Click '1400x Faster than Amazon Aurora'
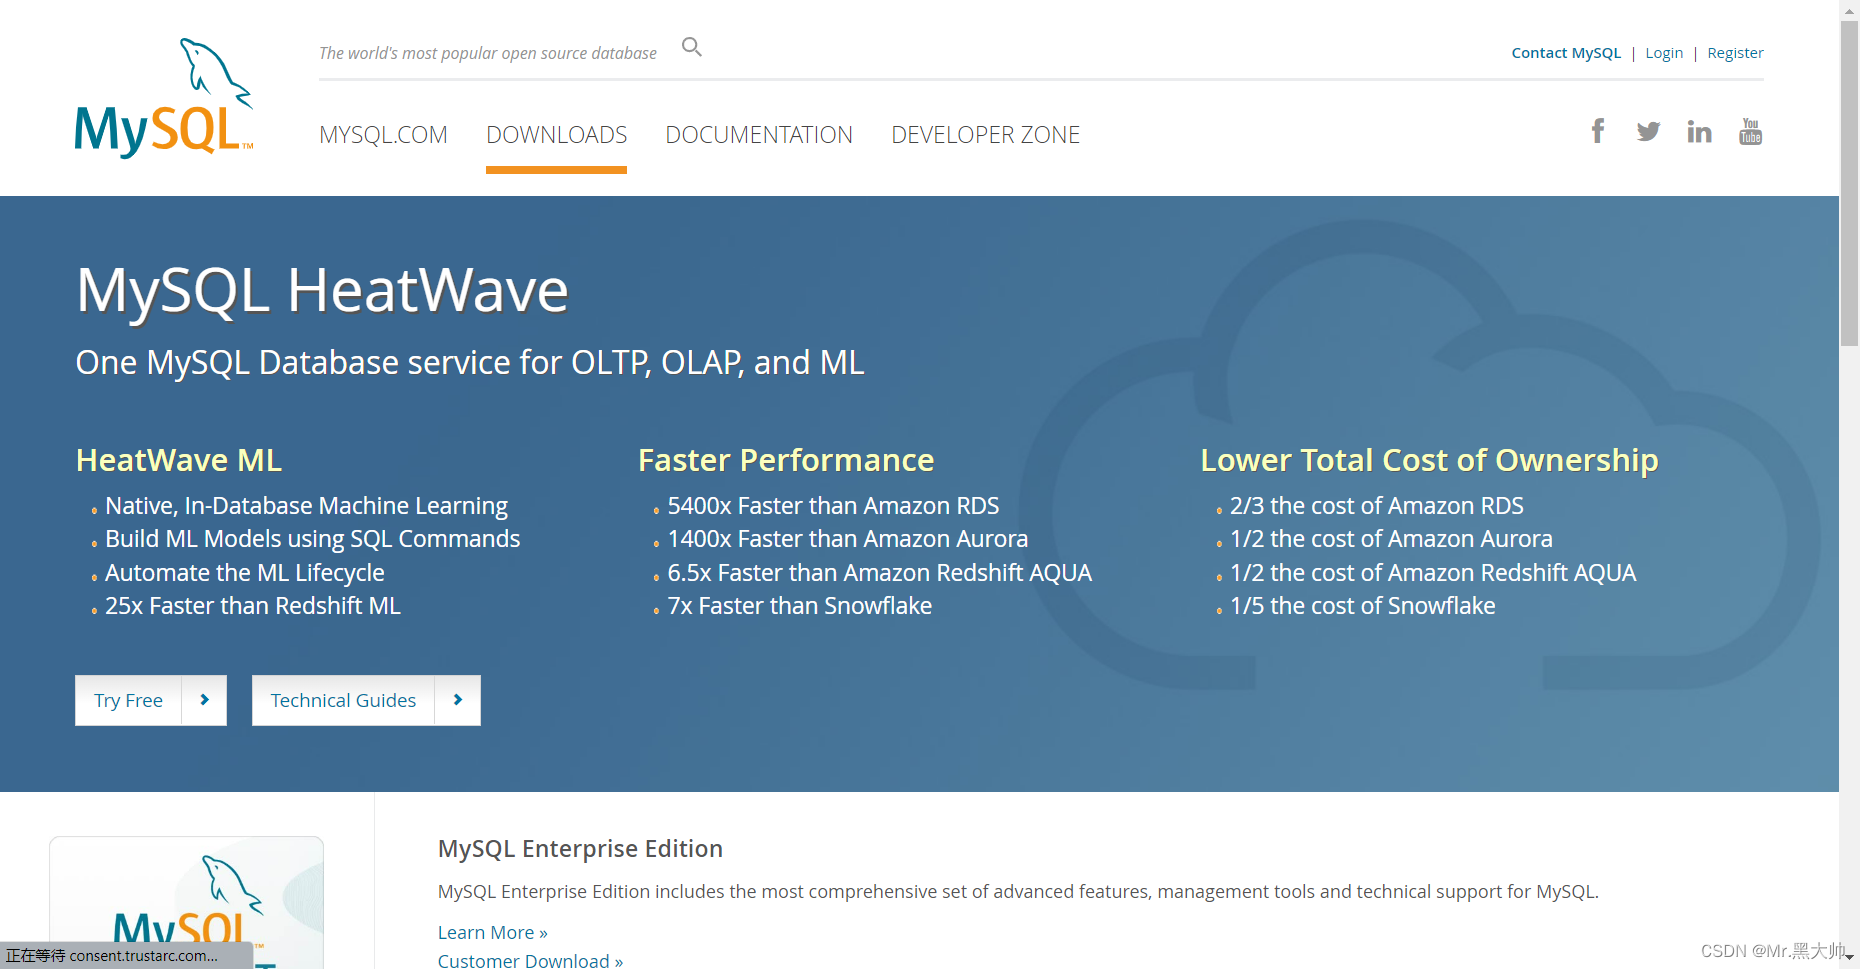This screenshot has height=969, width=1860. (847, 539)
